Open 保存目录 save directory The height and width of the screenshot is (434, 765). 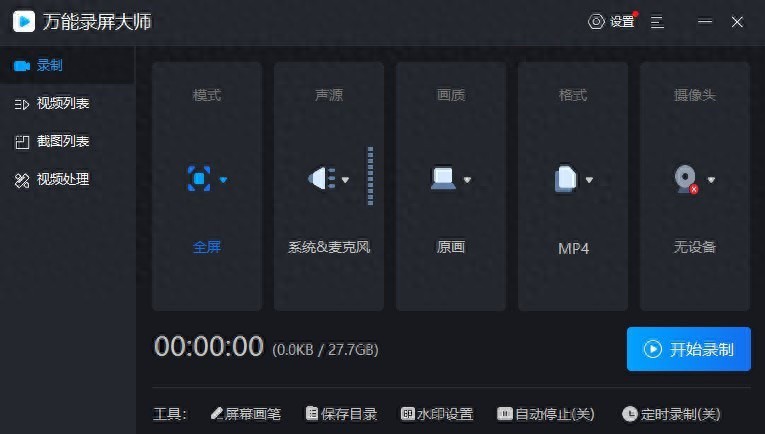(341, 414)
